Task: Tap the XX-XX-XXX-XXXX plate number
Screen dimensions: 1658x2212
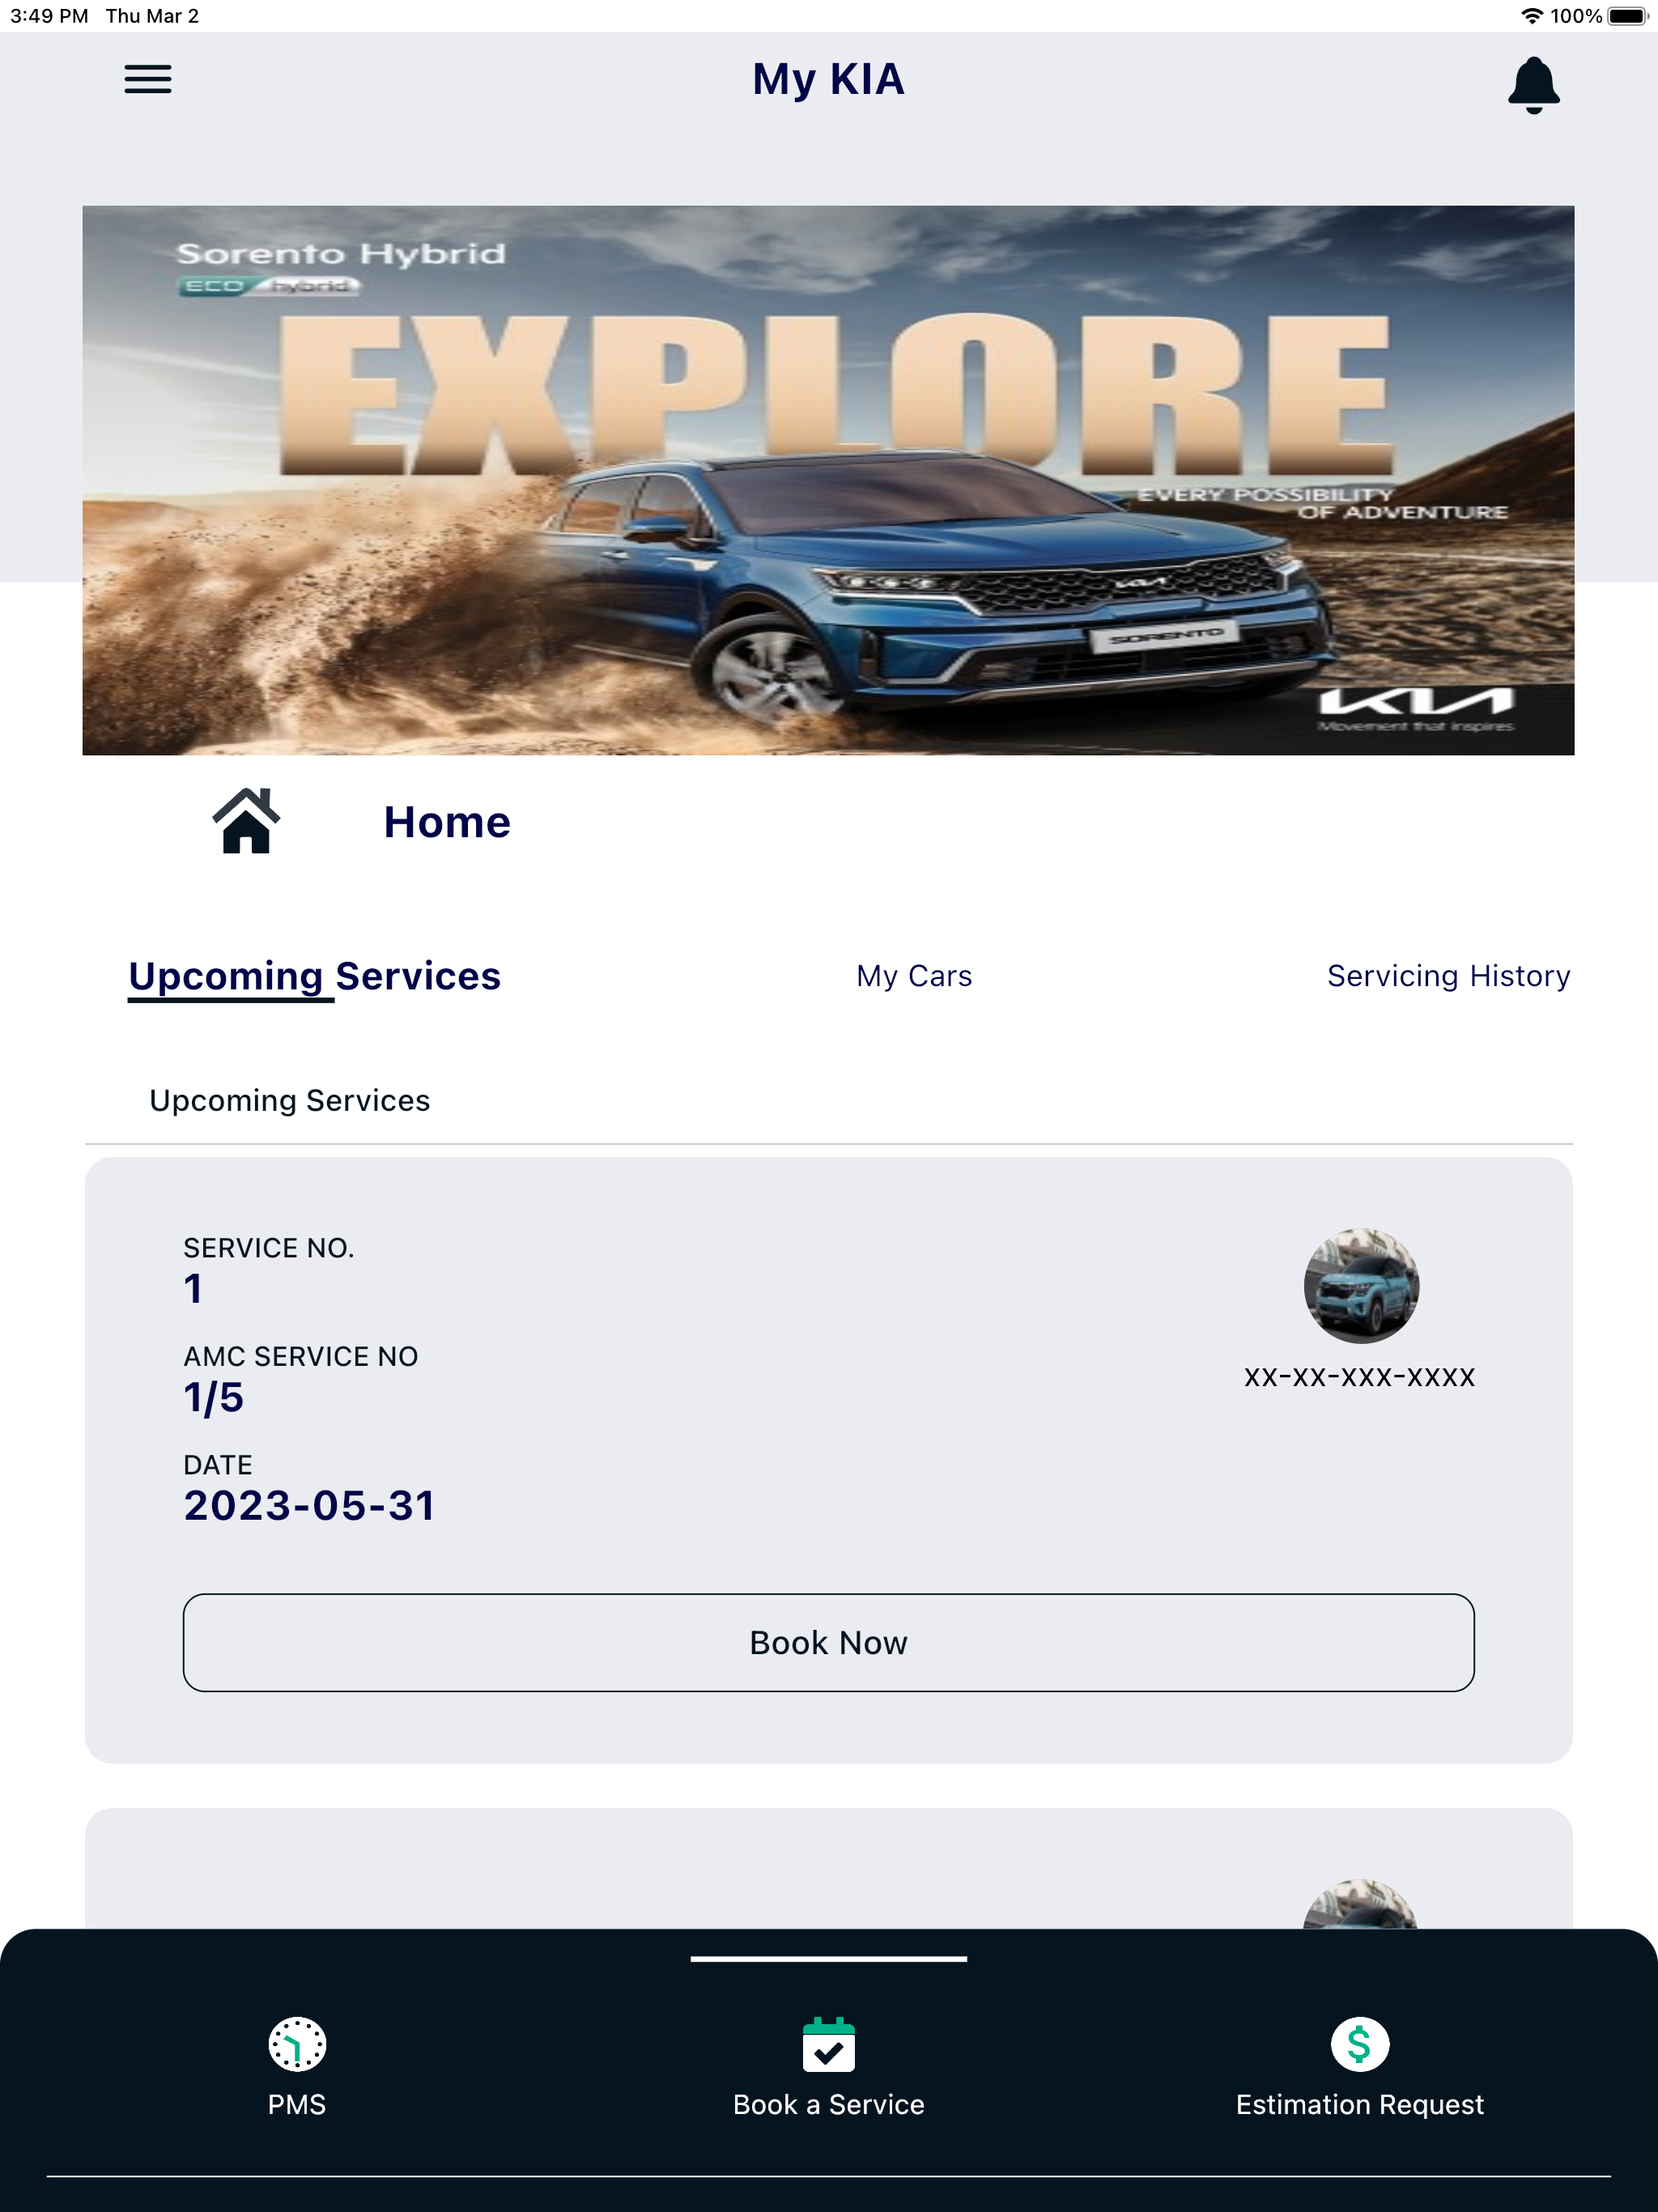Action: pos(1359,1377)
